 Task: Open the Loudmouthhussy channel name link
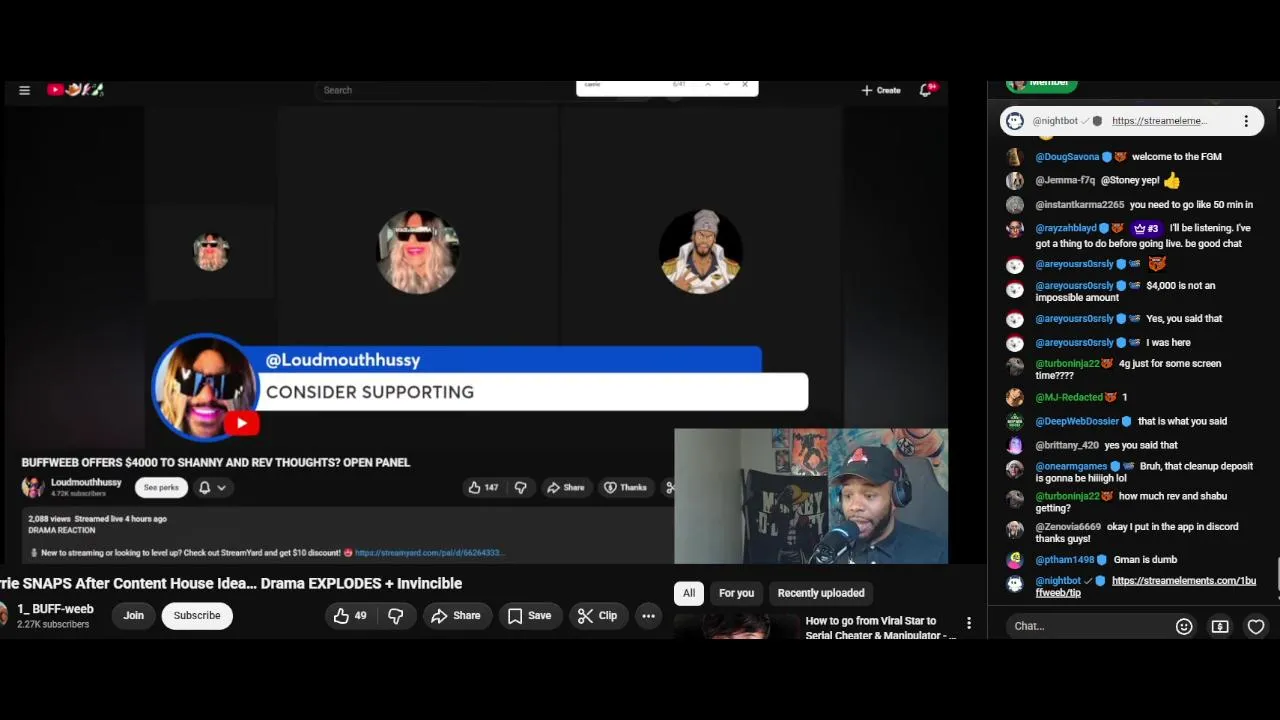click(86, 482)
